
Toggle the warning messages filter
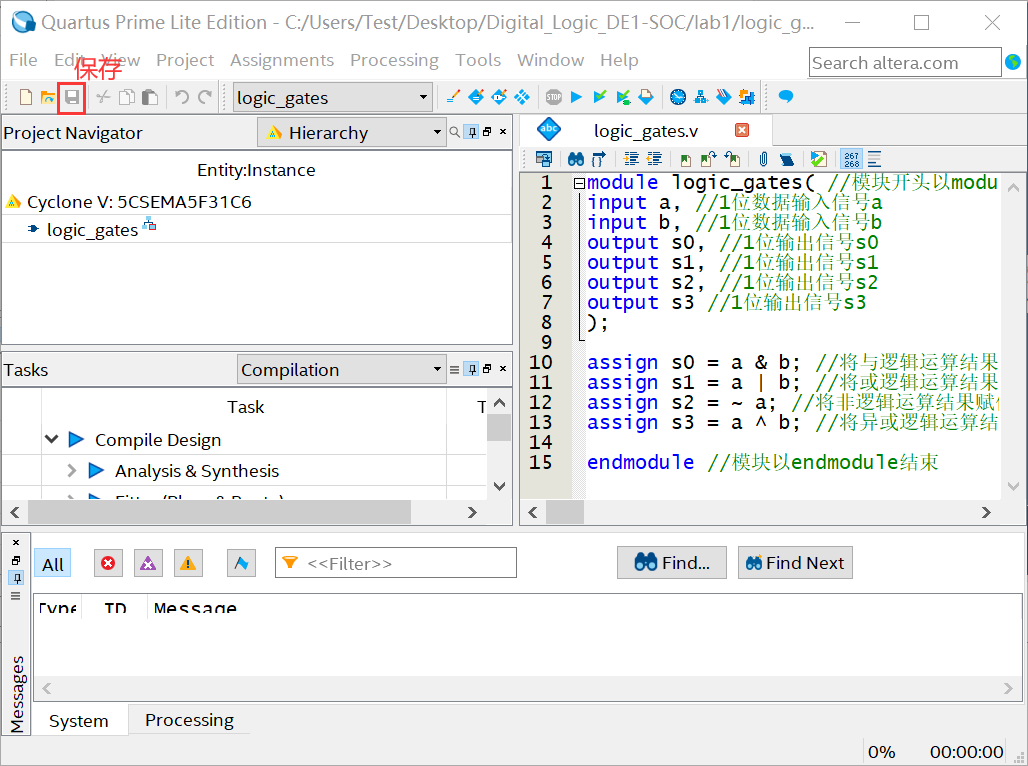tap(188, 563)
